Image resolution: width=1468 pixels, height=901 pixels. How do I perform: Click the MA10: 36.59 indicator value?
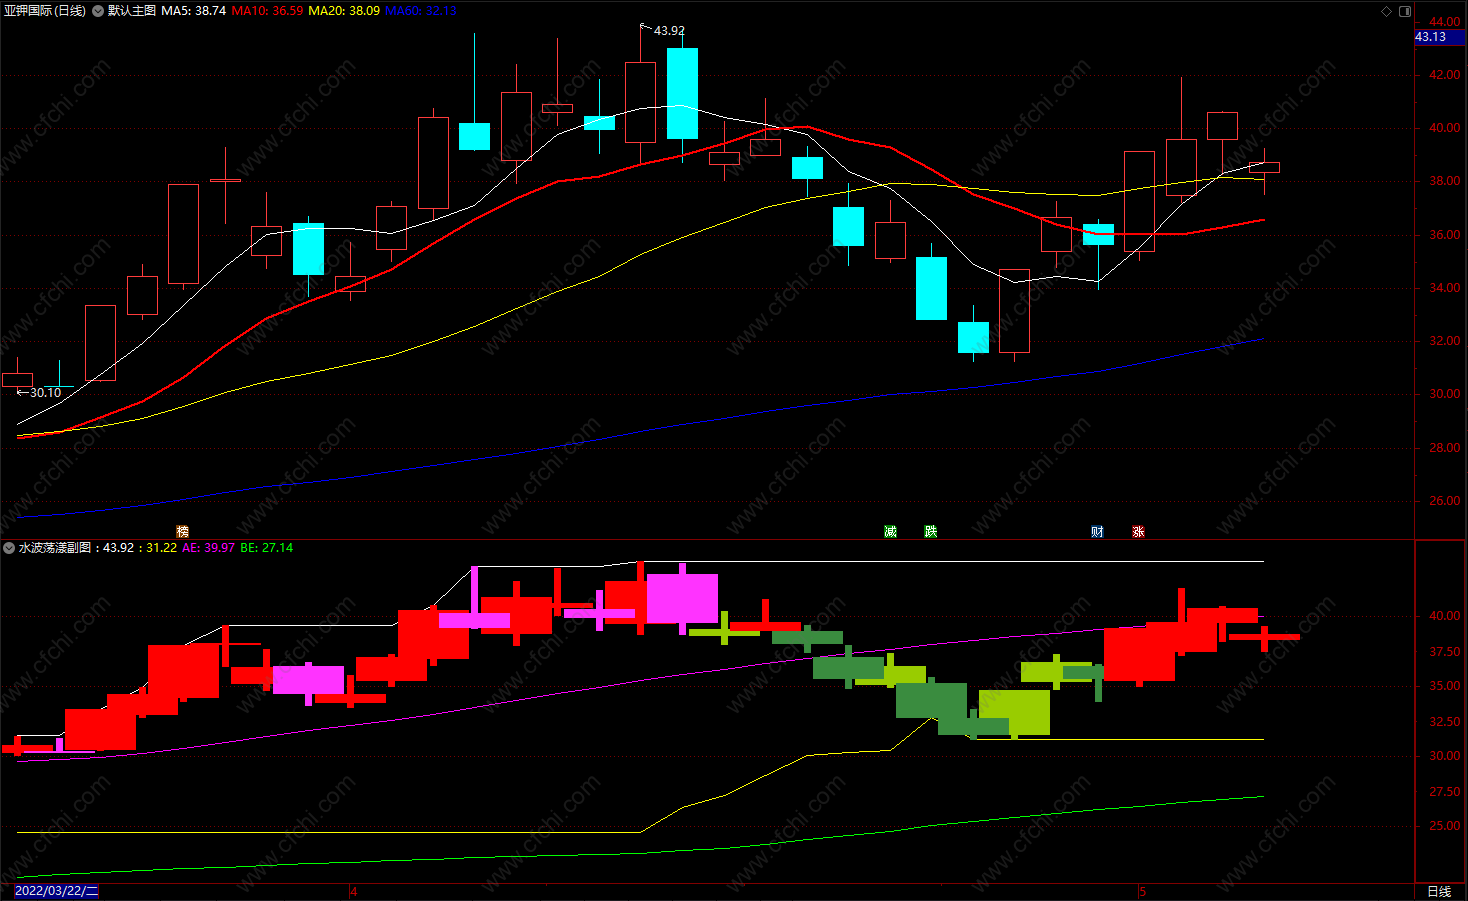click(x=267, y=11)
